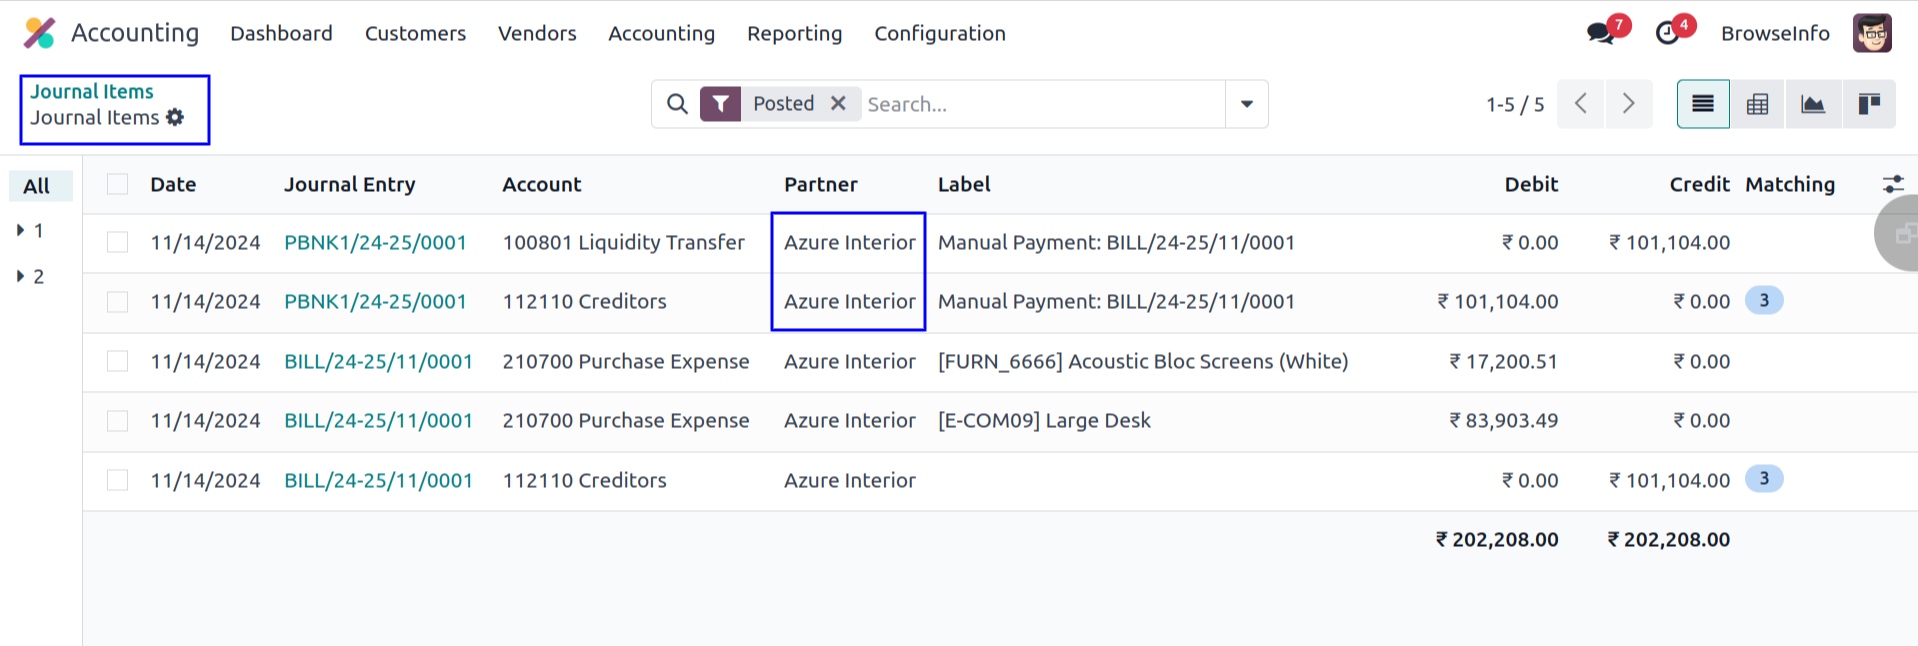Check the Liquidity Transfer row checkbox
Screen dimensions: 1918x646
pyautogui.click(x=118, y=242)
